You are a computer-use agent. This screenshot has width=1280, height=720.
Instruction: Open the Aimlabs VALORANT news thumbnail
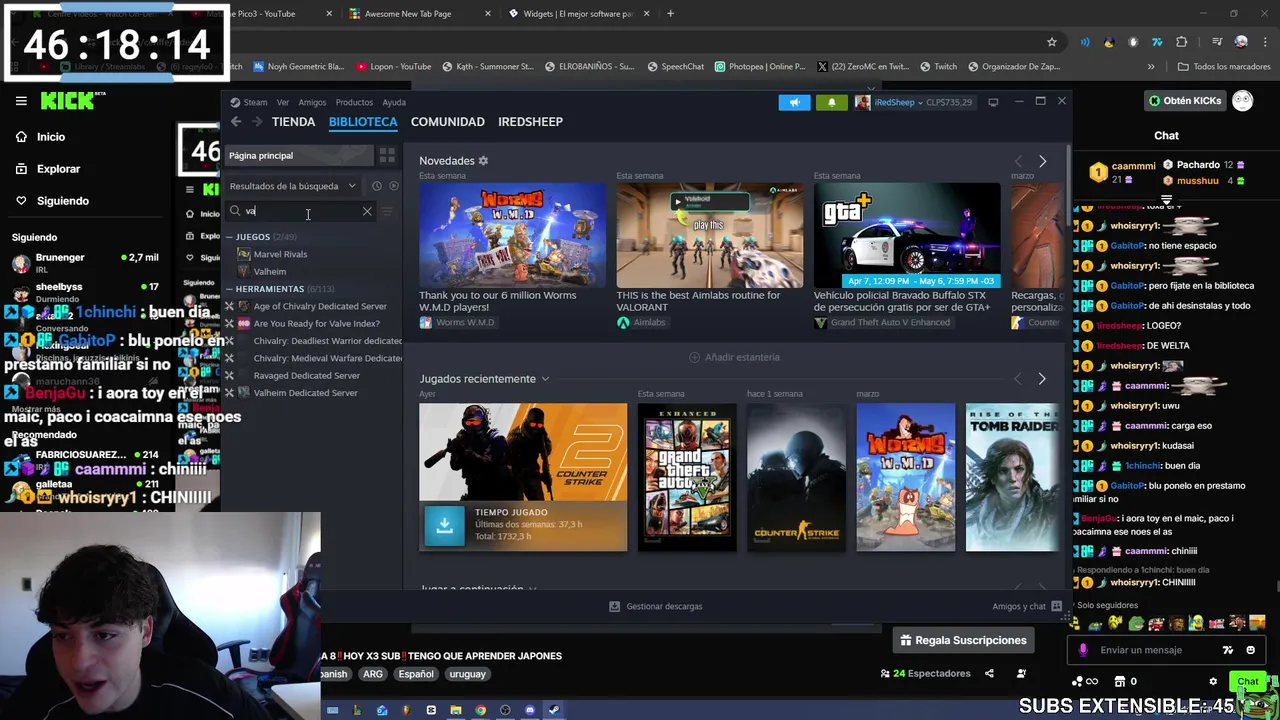709,235
